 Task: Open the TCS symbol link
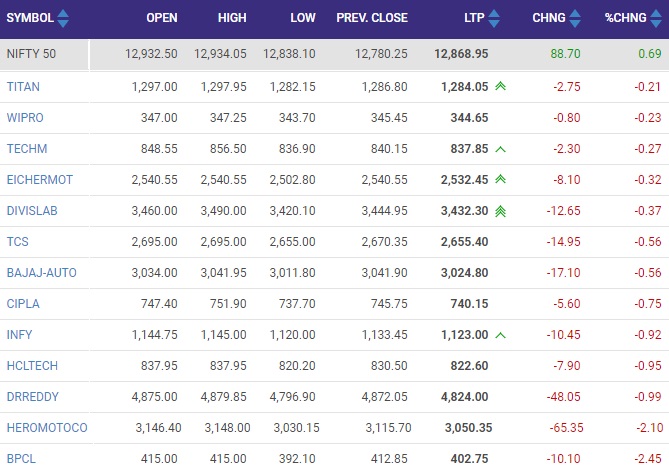[x=17, y=242]
